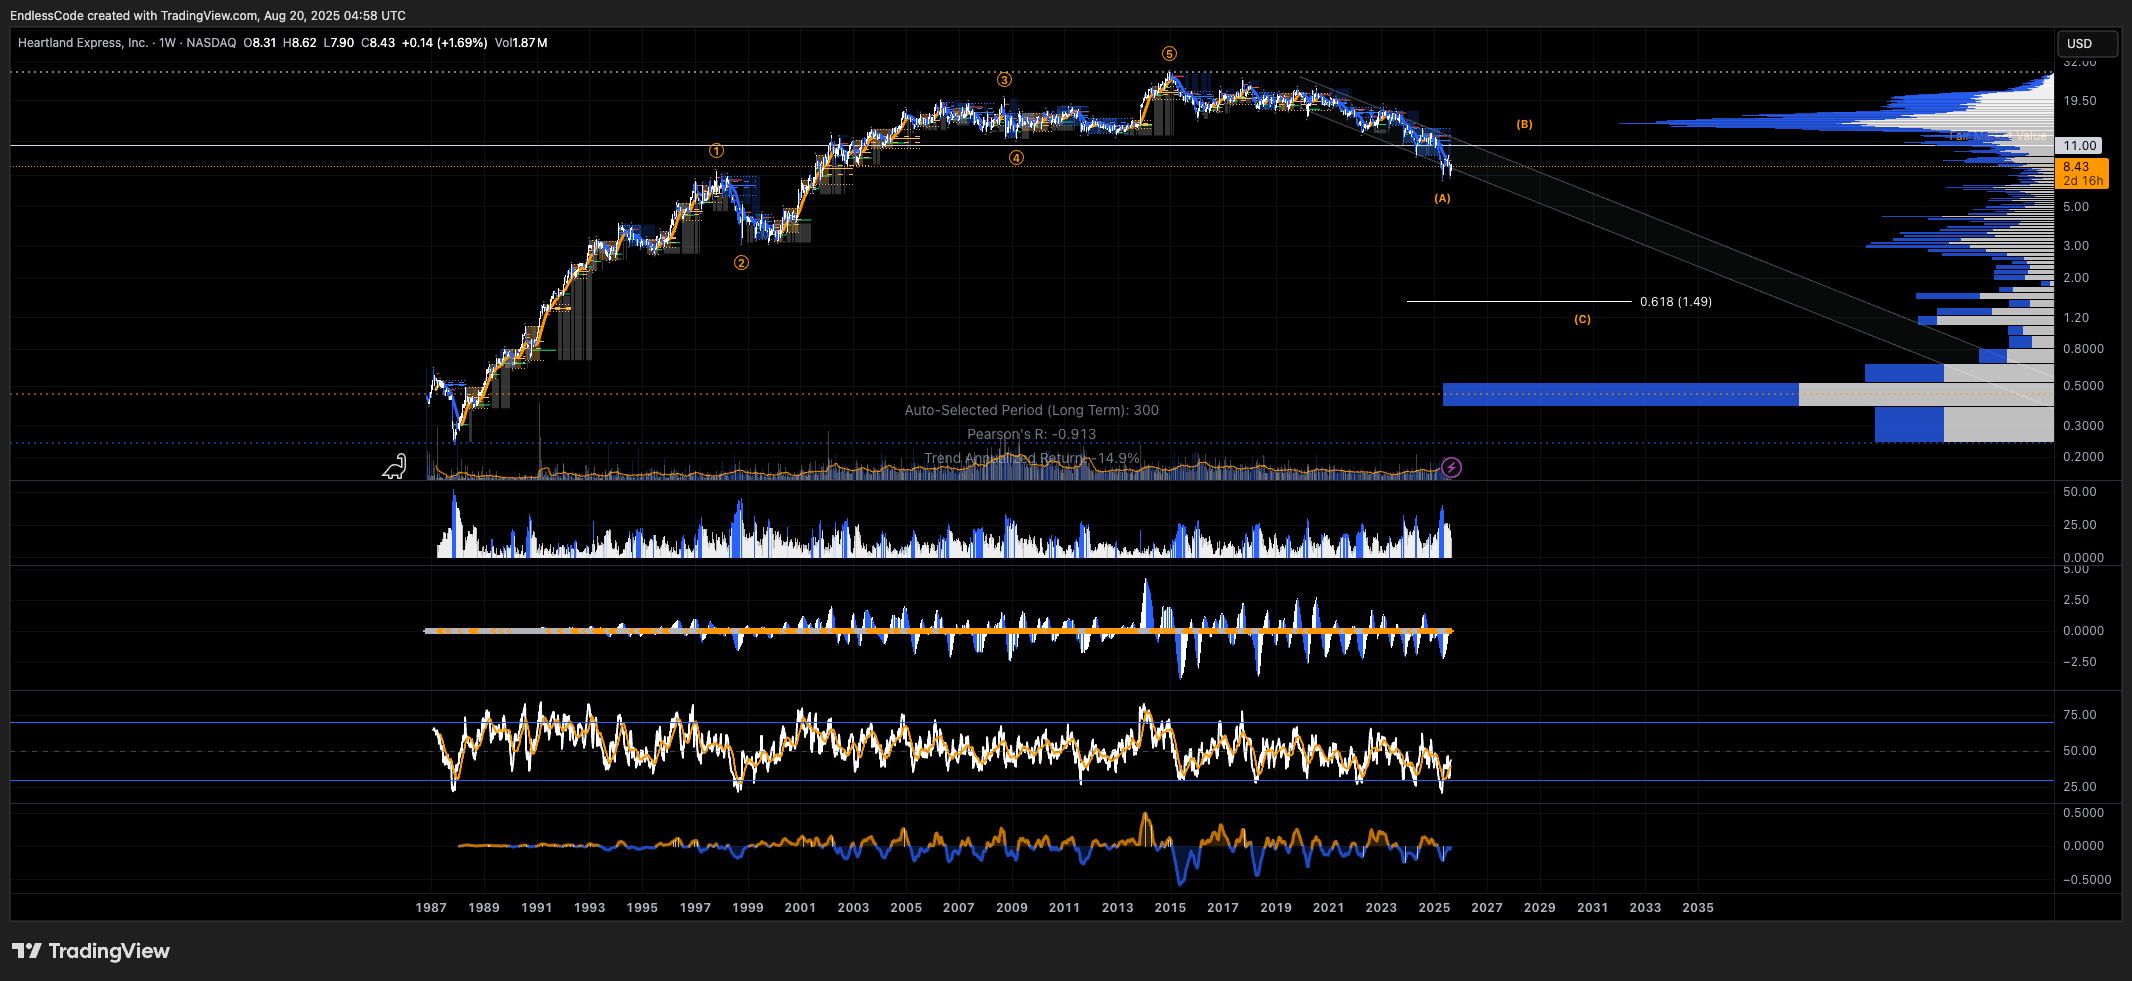The image size is (2132, 981).
Task: Click the 75.00 oscillator axis label
Action: pos(2080,715)
